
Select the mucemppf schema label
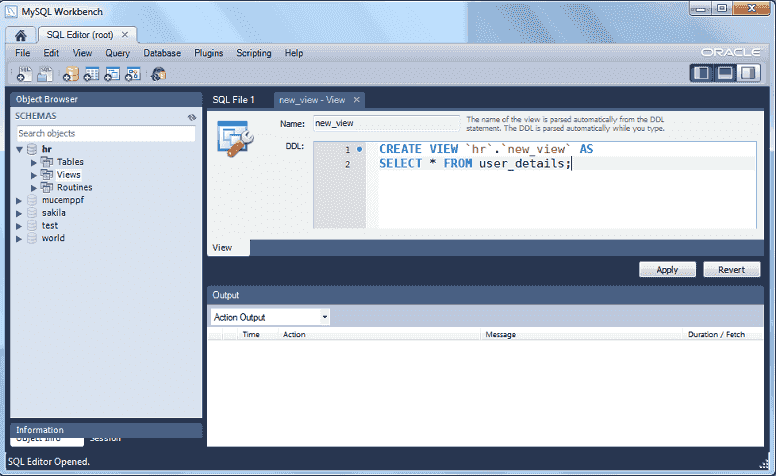click(x=63, y=200)
